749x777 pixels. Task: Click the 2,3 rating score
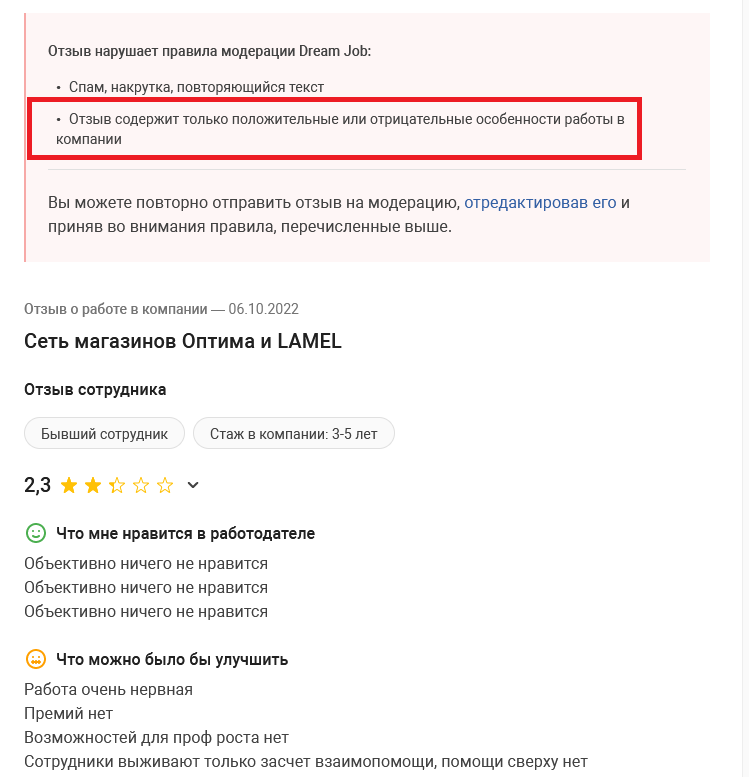point(38,486)
